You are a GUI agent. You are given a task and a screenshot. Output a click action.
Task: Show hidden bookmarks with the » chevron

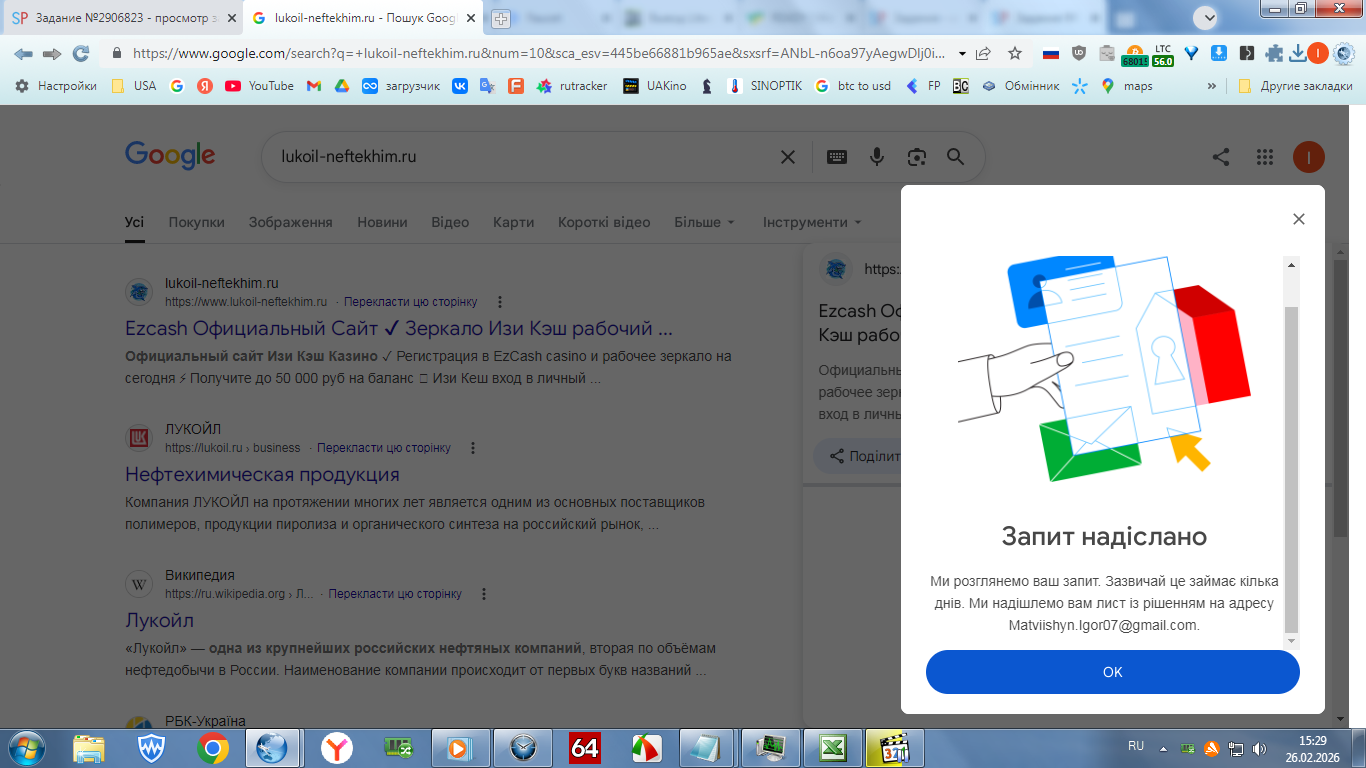click(x=1212, y=86)
